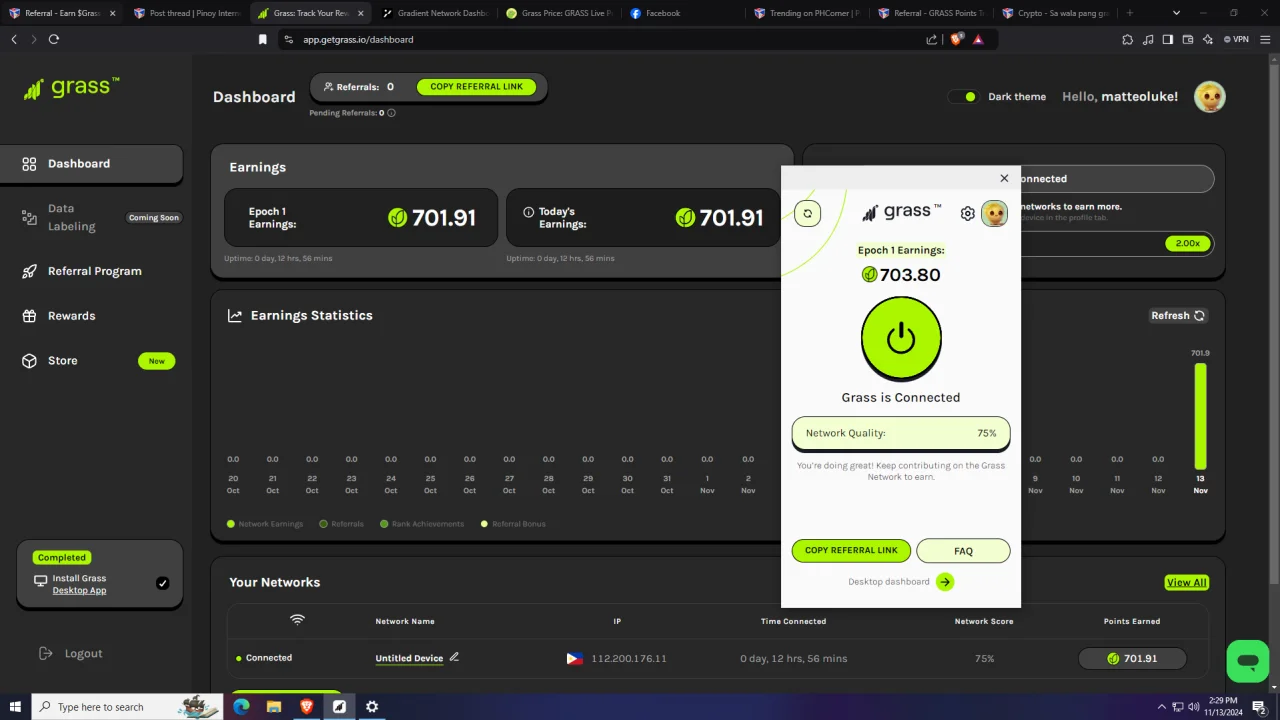Open the browser main menu

coord(1266,39)
